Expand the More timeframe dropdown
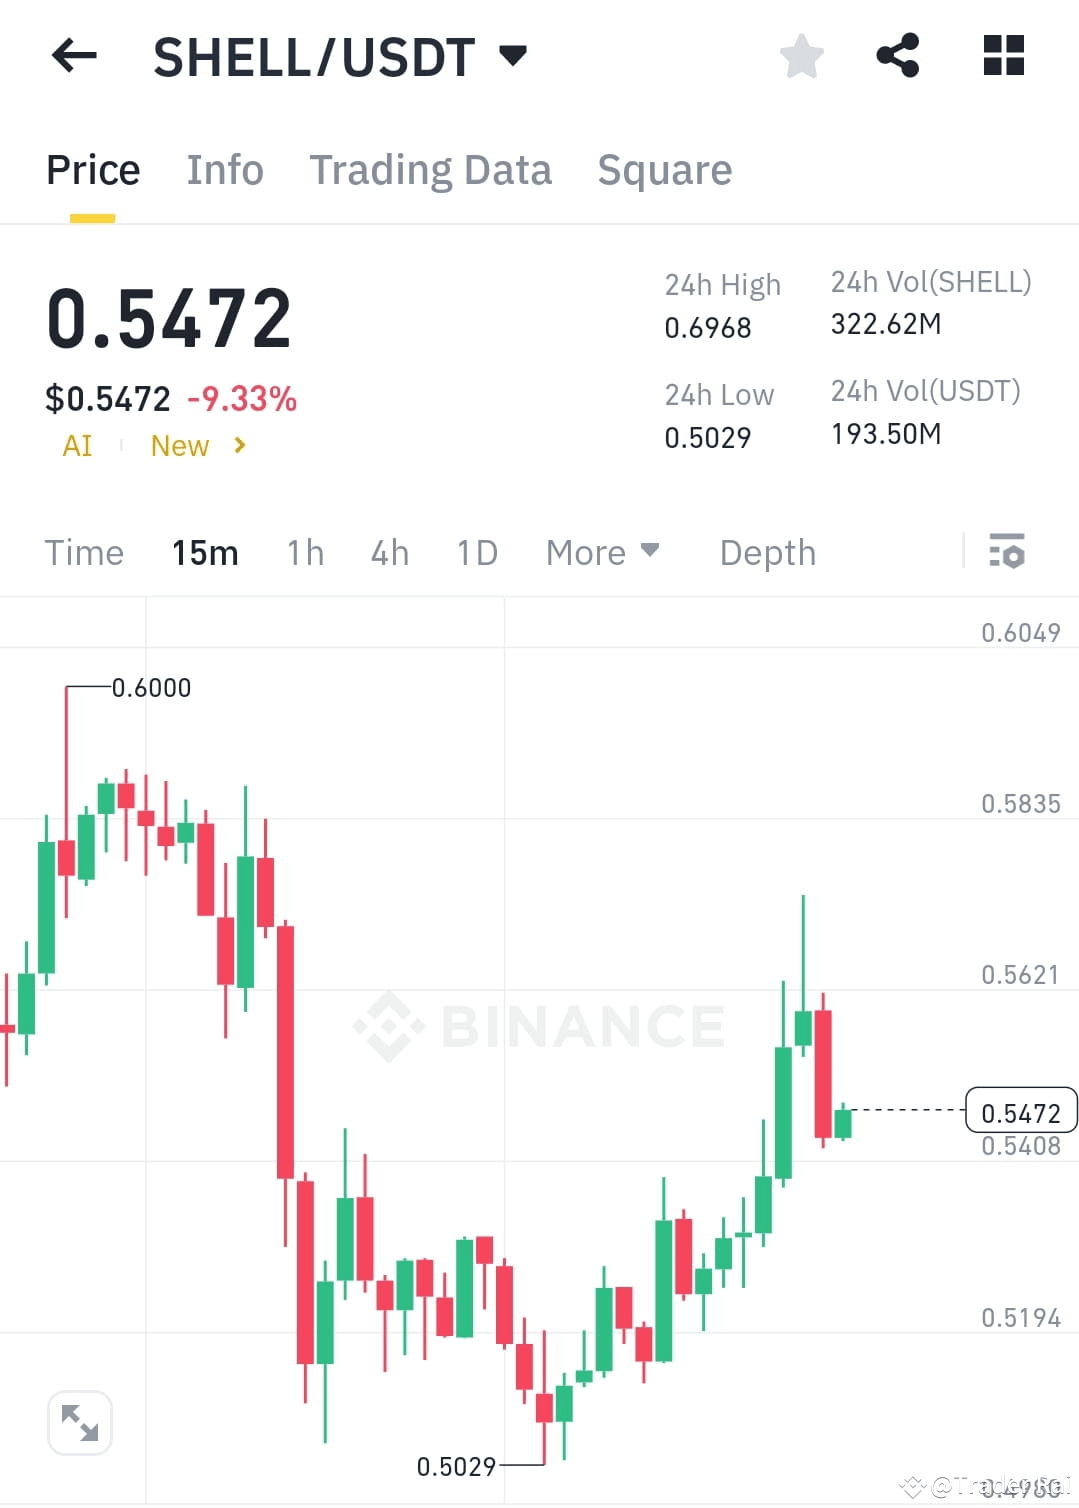This screenshot has height=1508, width=1079. pos(603,552)
